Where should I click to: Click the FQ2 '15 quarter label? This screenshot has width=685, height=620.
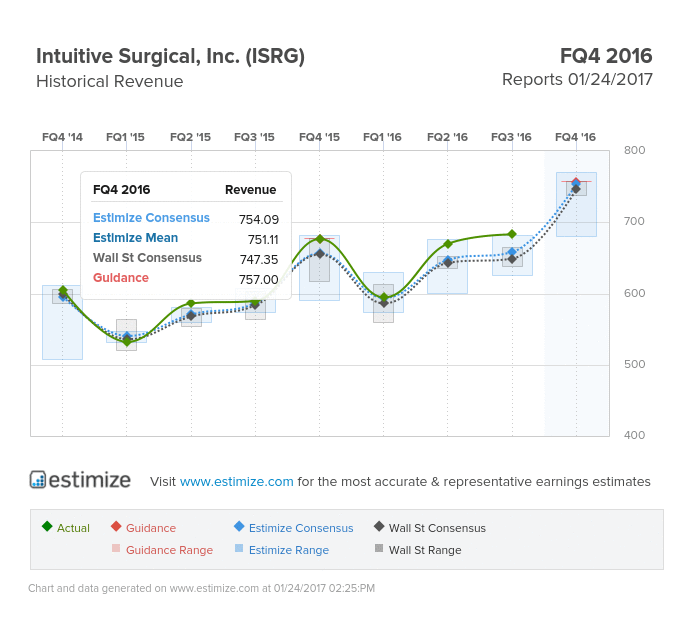click(190, 137)
